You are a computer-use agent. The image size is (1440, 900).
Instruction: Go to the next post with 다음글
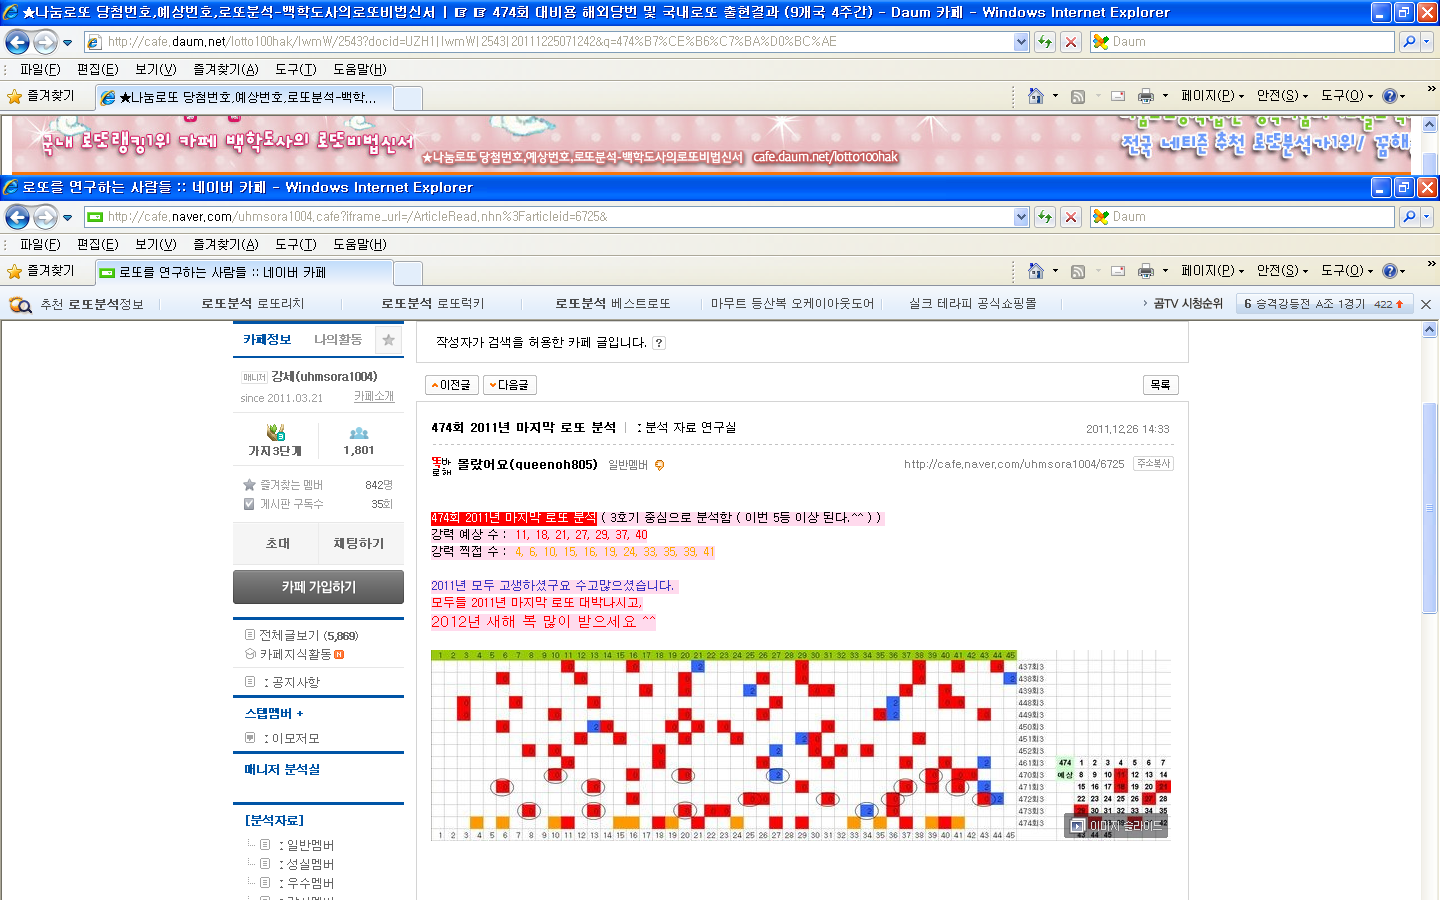(510, 385)
